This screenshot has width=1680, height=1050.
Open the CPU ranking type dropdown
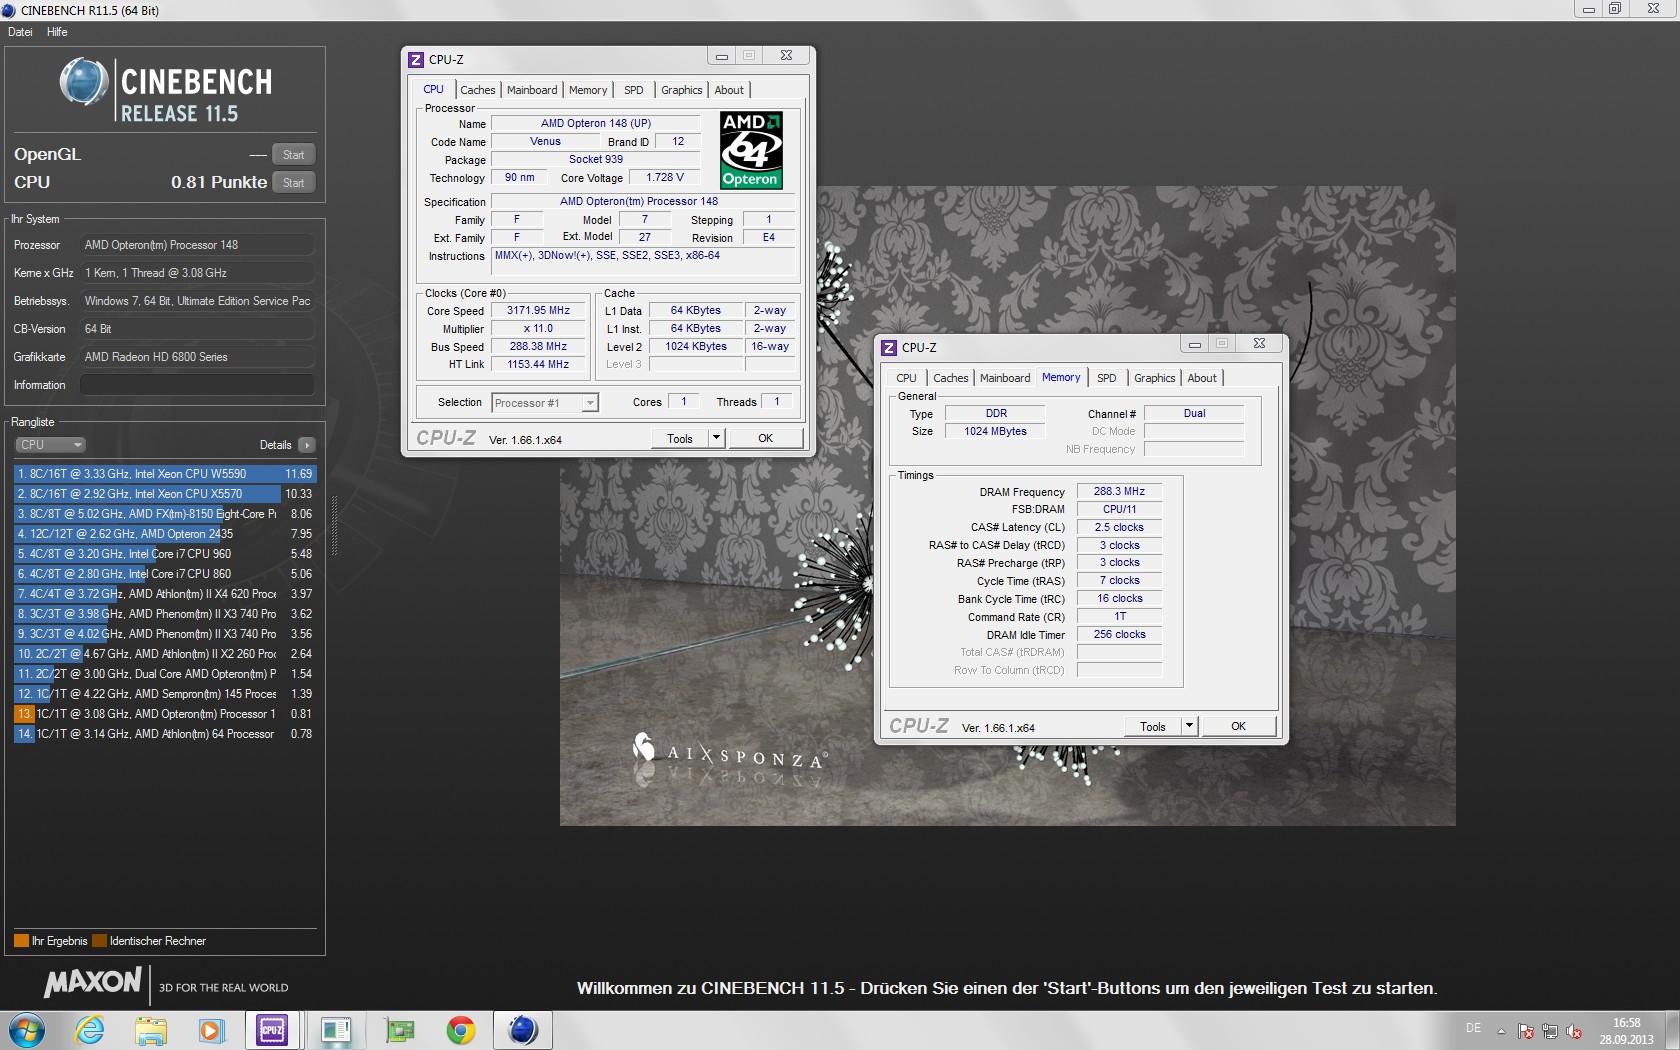point(50,445)
